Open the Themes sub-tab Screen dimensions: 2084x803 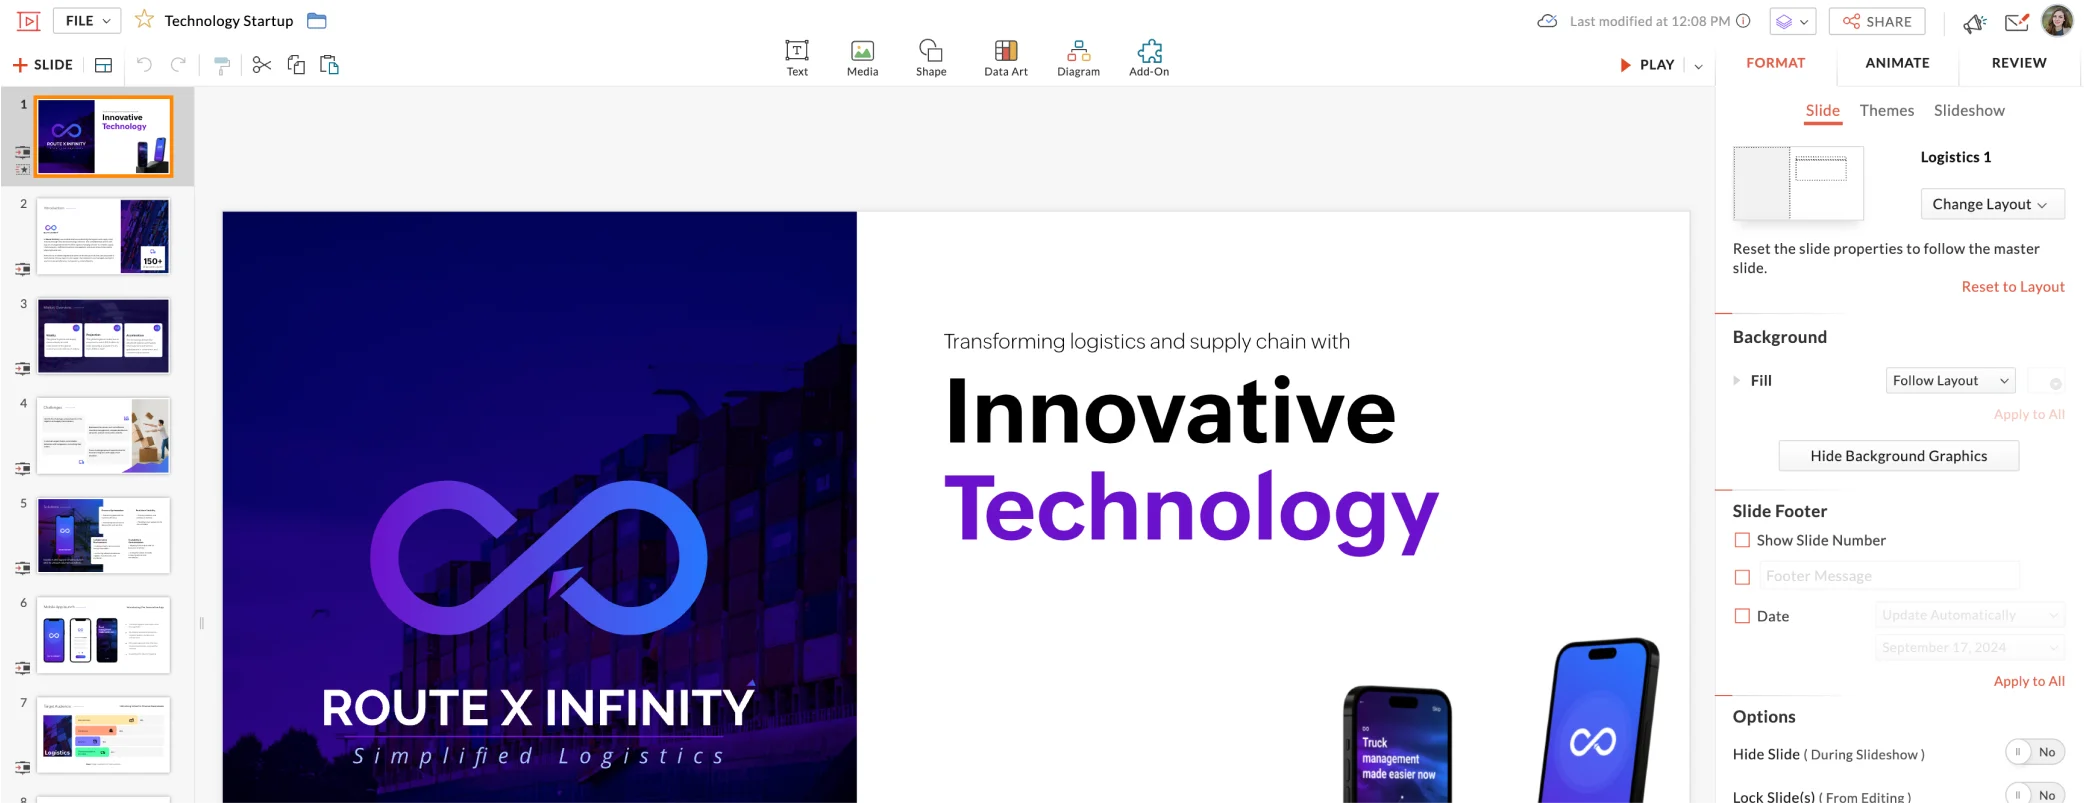1886,111
